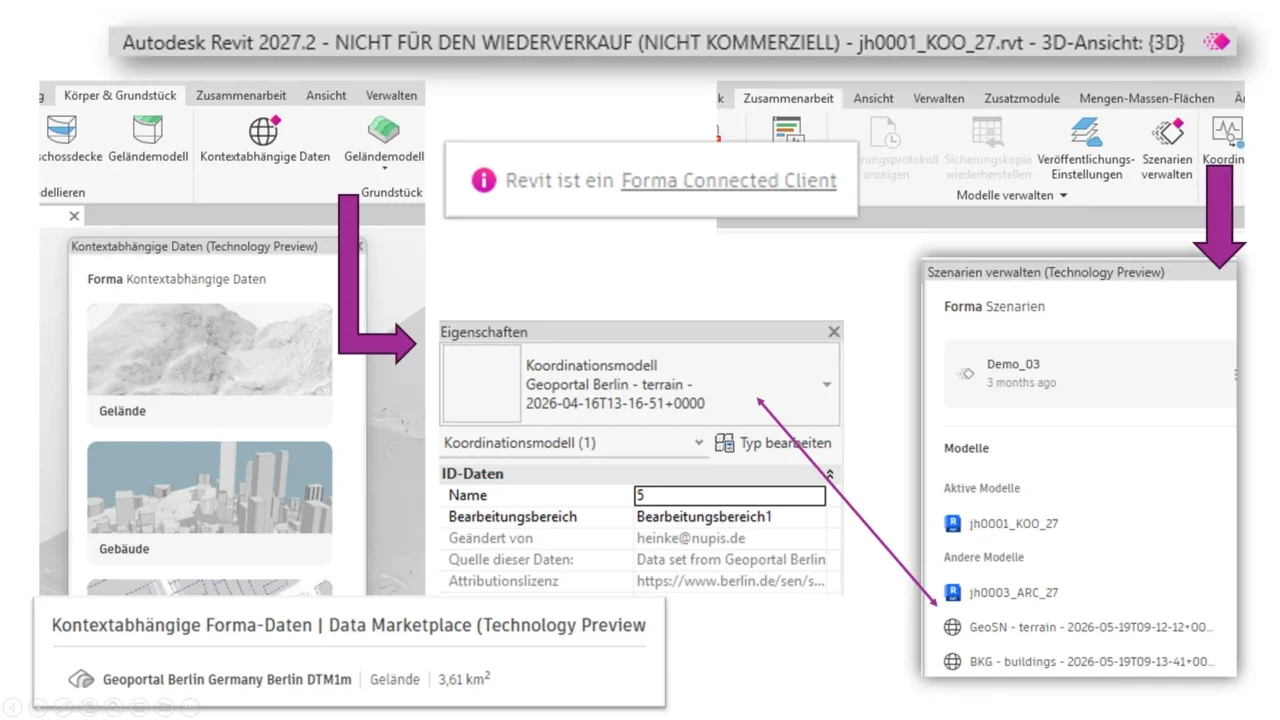Click the Koordin... monitor icon in ribbon
Screen dimensions: 1280x720
(x=1227, y=132)
